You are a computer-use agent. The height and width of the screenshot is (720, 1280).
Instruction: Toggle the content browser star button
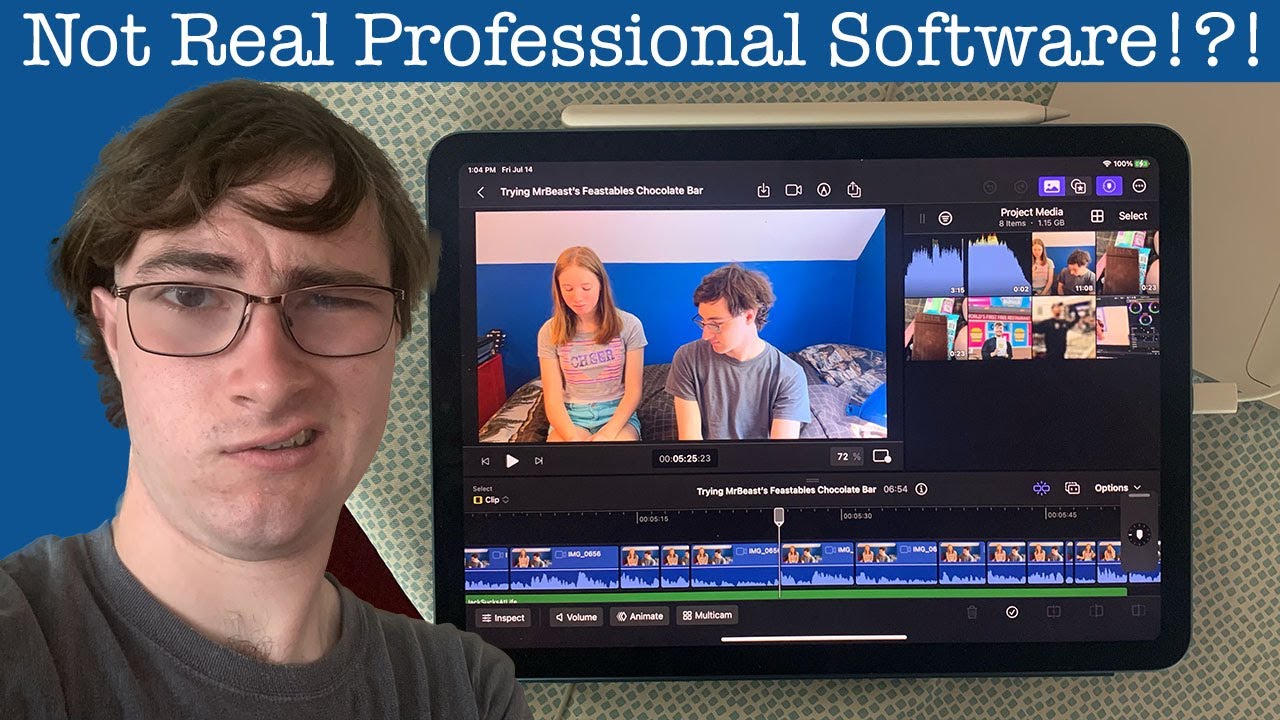coord(1079,186)
